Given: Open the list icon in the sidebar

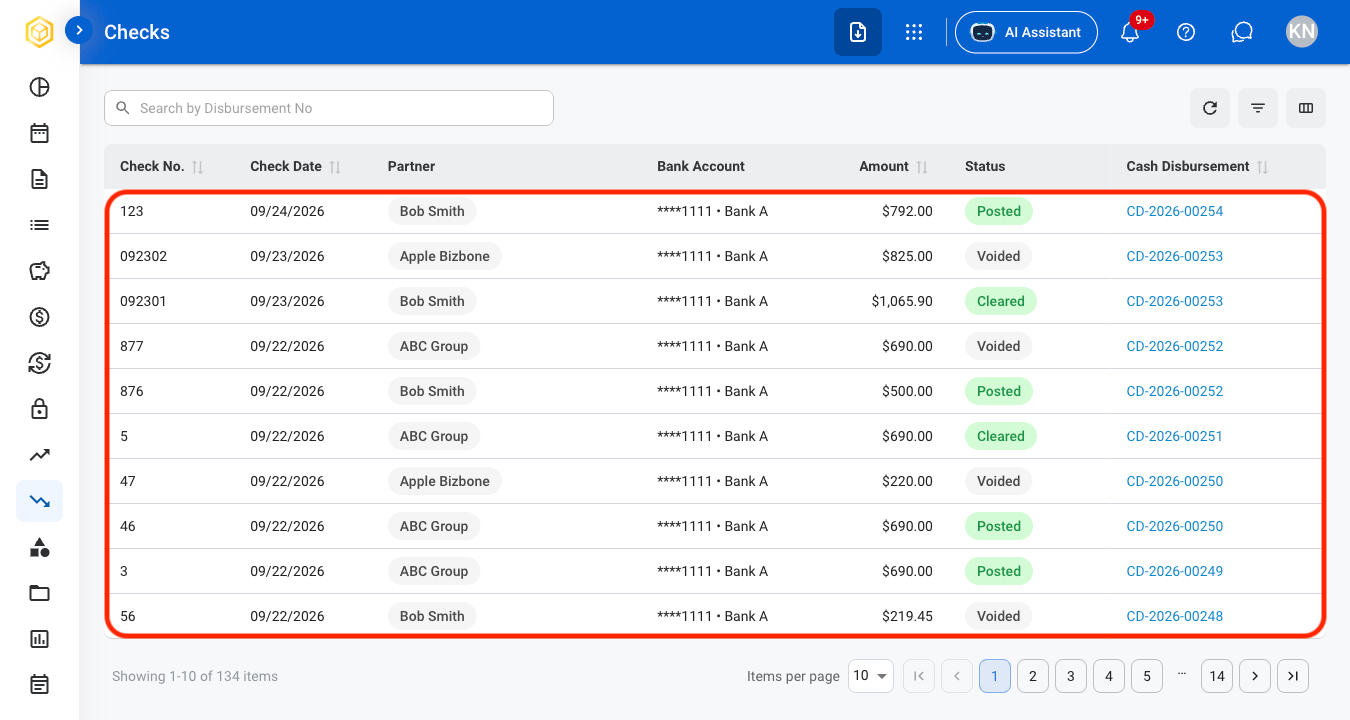Looking at the screenshot, I should coord(39,225).
